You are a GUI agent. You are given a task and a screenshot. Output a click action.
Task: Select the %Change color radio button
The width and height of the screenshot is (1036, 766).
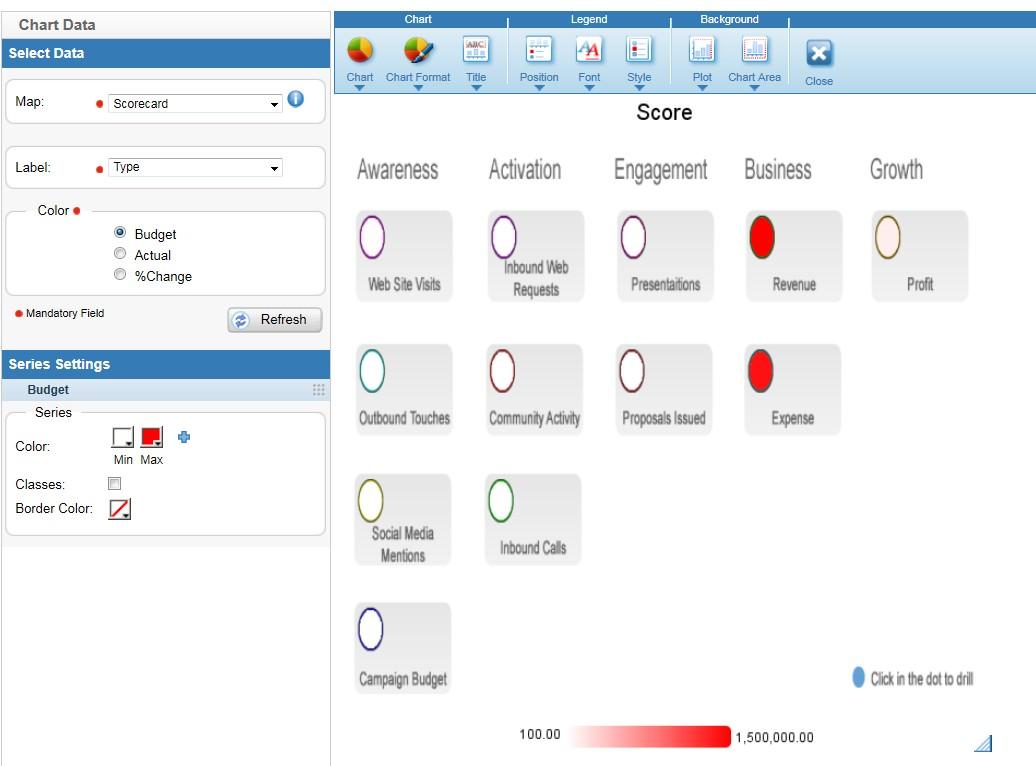pyautogui.click(x=120, y=275)
